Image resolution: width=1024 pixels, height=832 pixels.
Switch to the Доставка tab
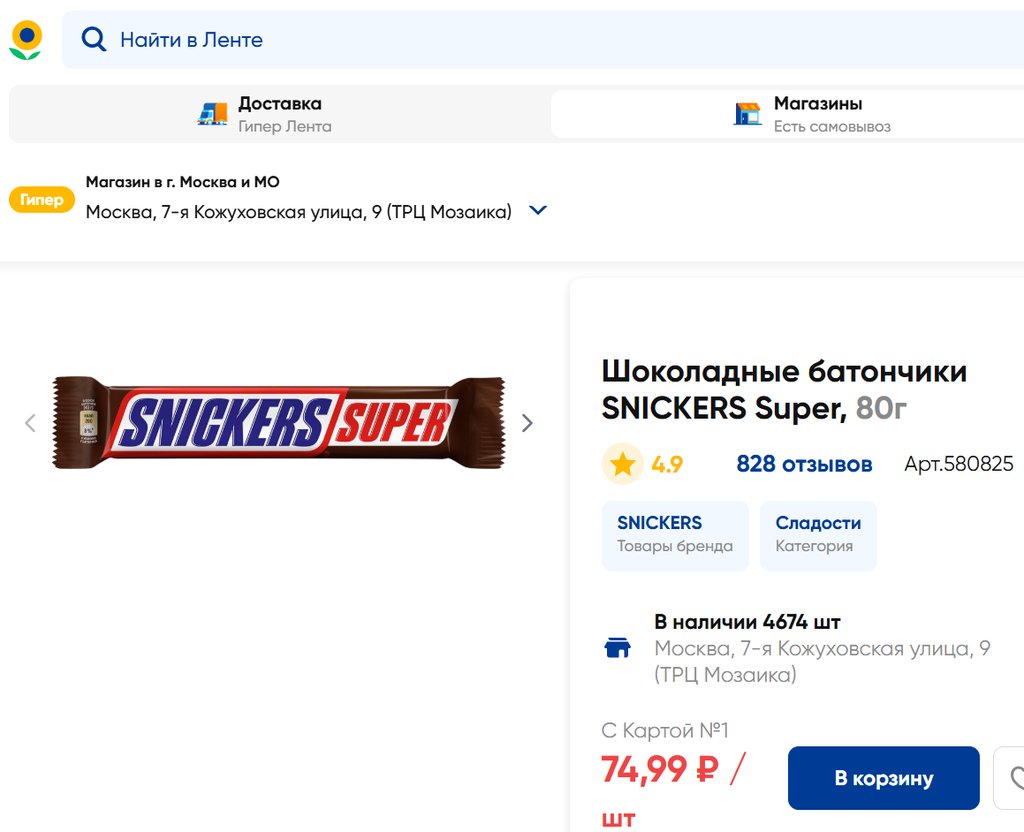coord(280,114)
